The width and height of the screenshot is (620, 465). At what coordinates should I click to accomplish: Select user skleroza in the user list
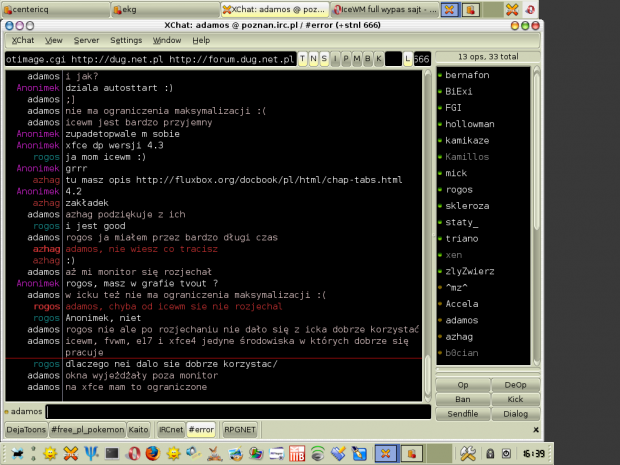467,206
